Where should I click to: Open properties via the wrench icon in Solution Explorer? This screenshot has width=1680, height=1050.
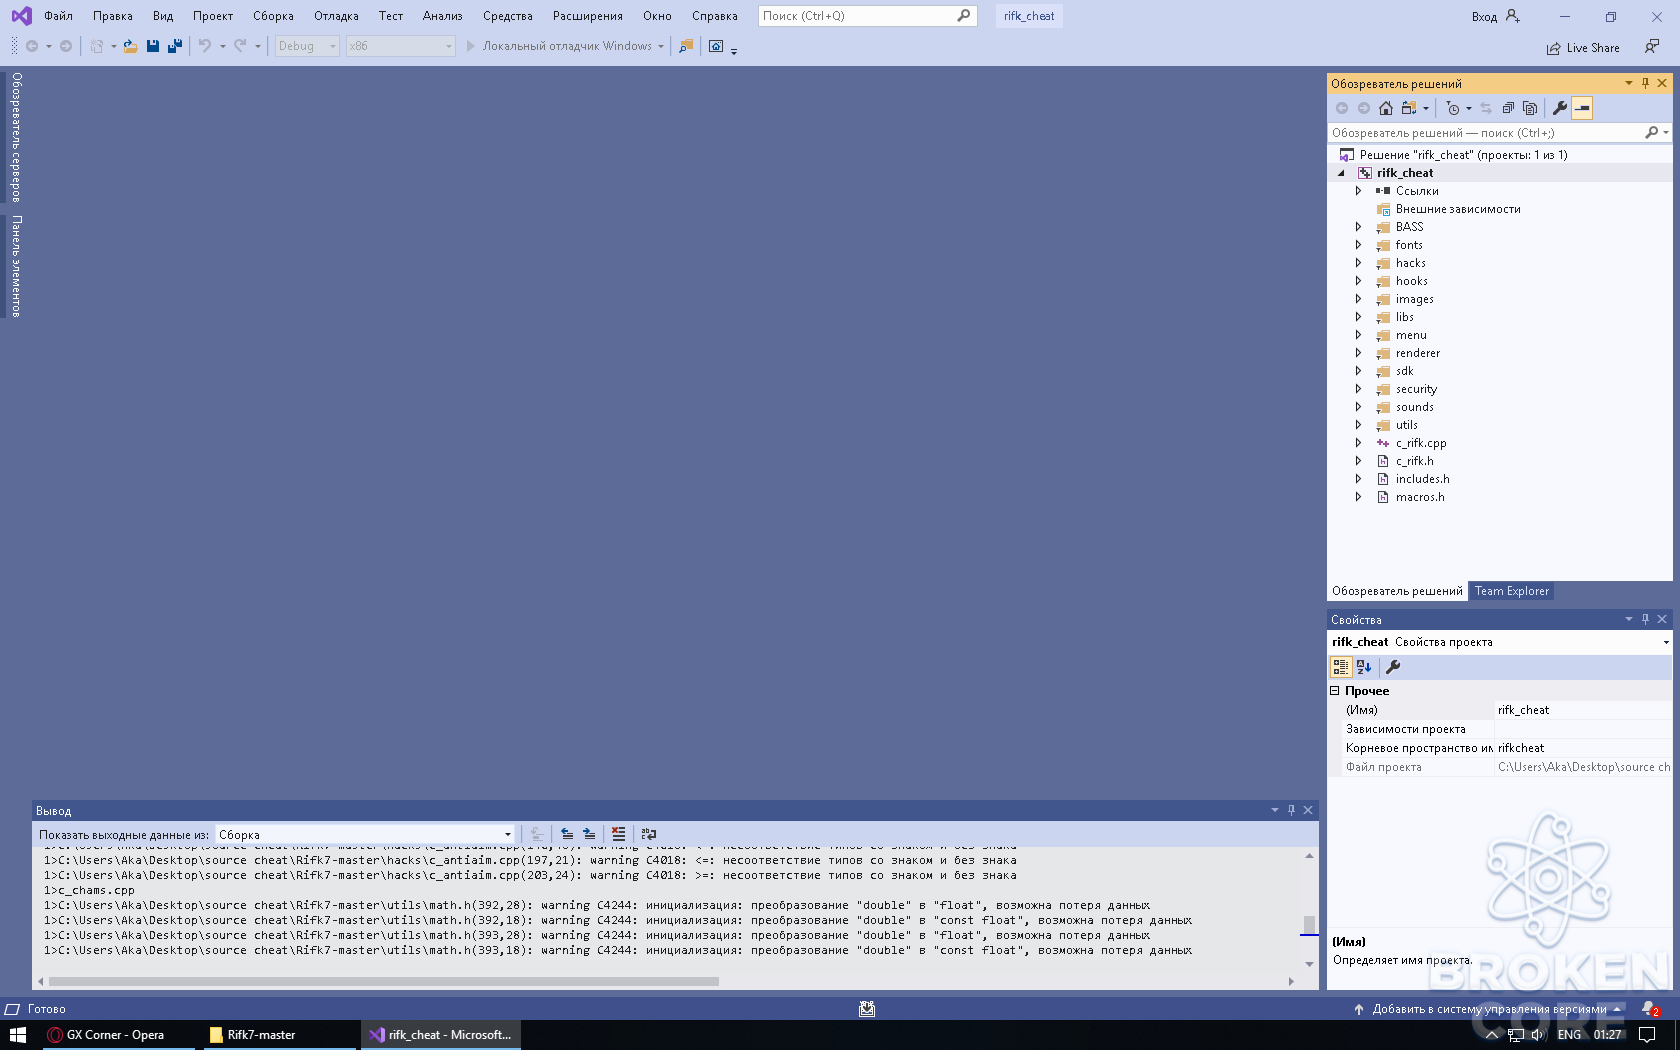point(1560,108)
